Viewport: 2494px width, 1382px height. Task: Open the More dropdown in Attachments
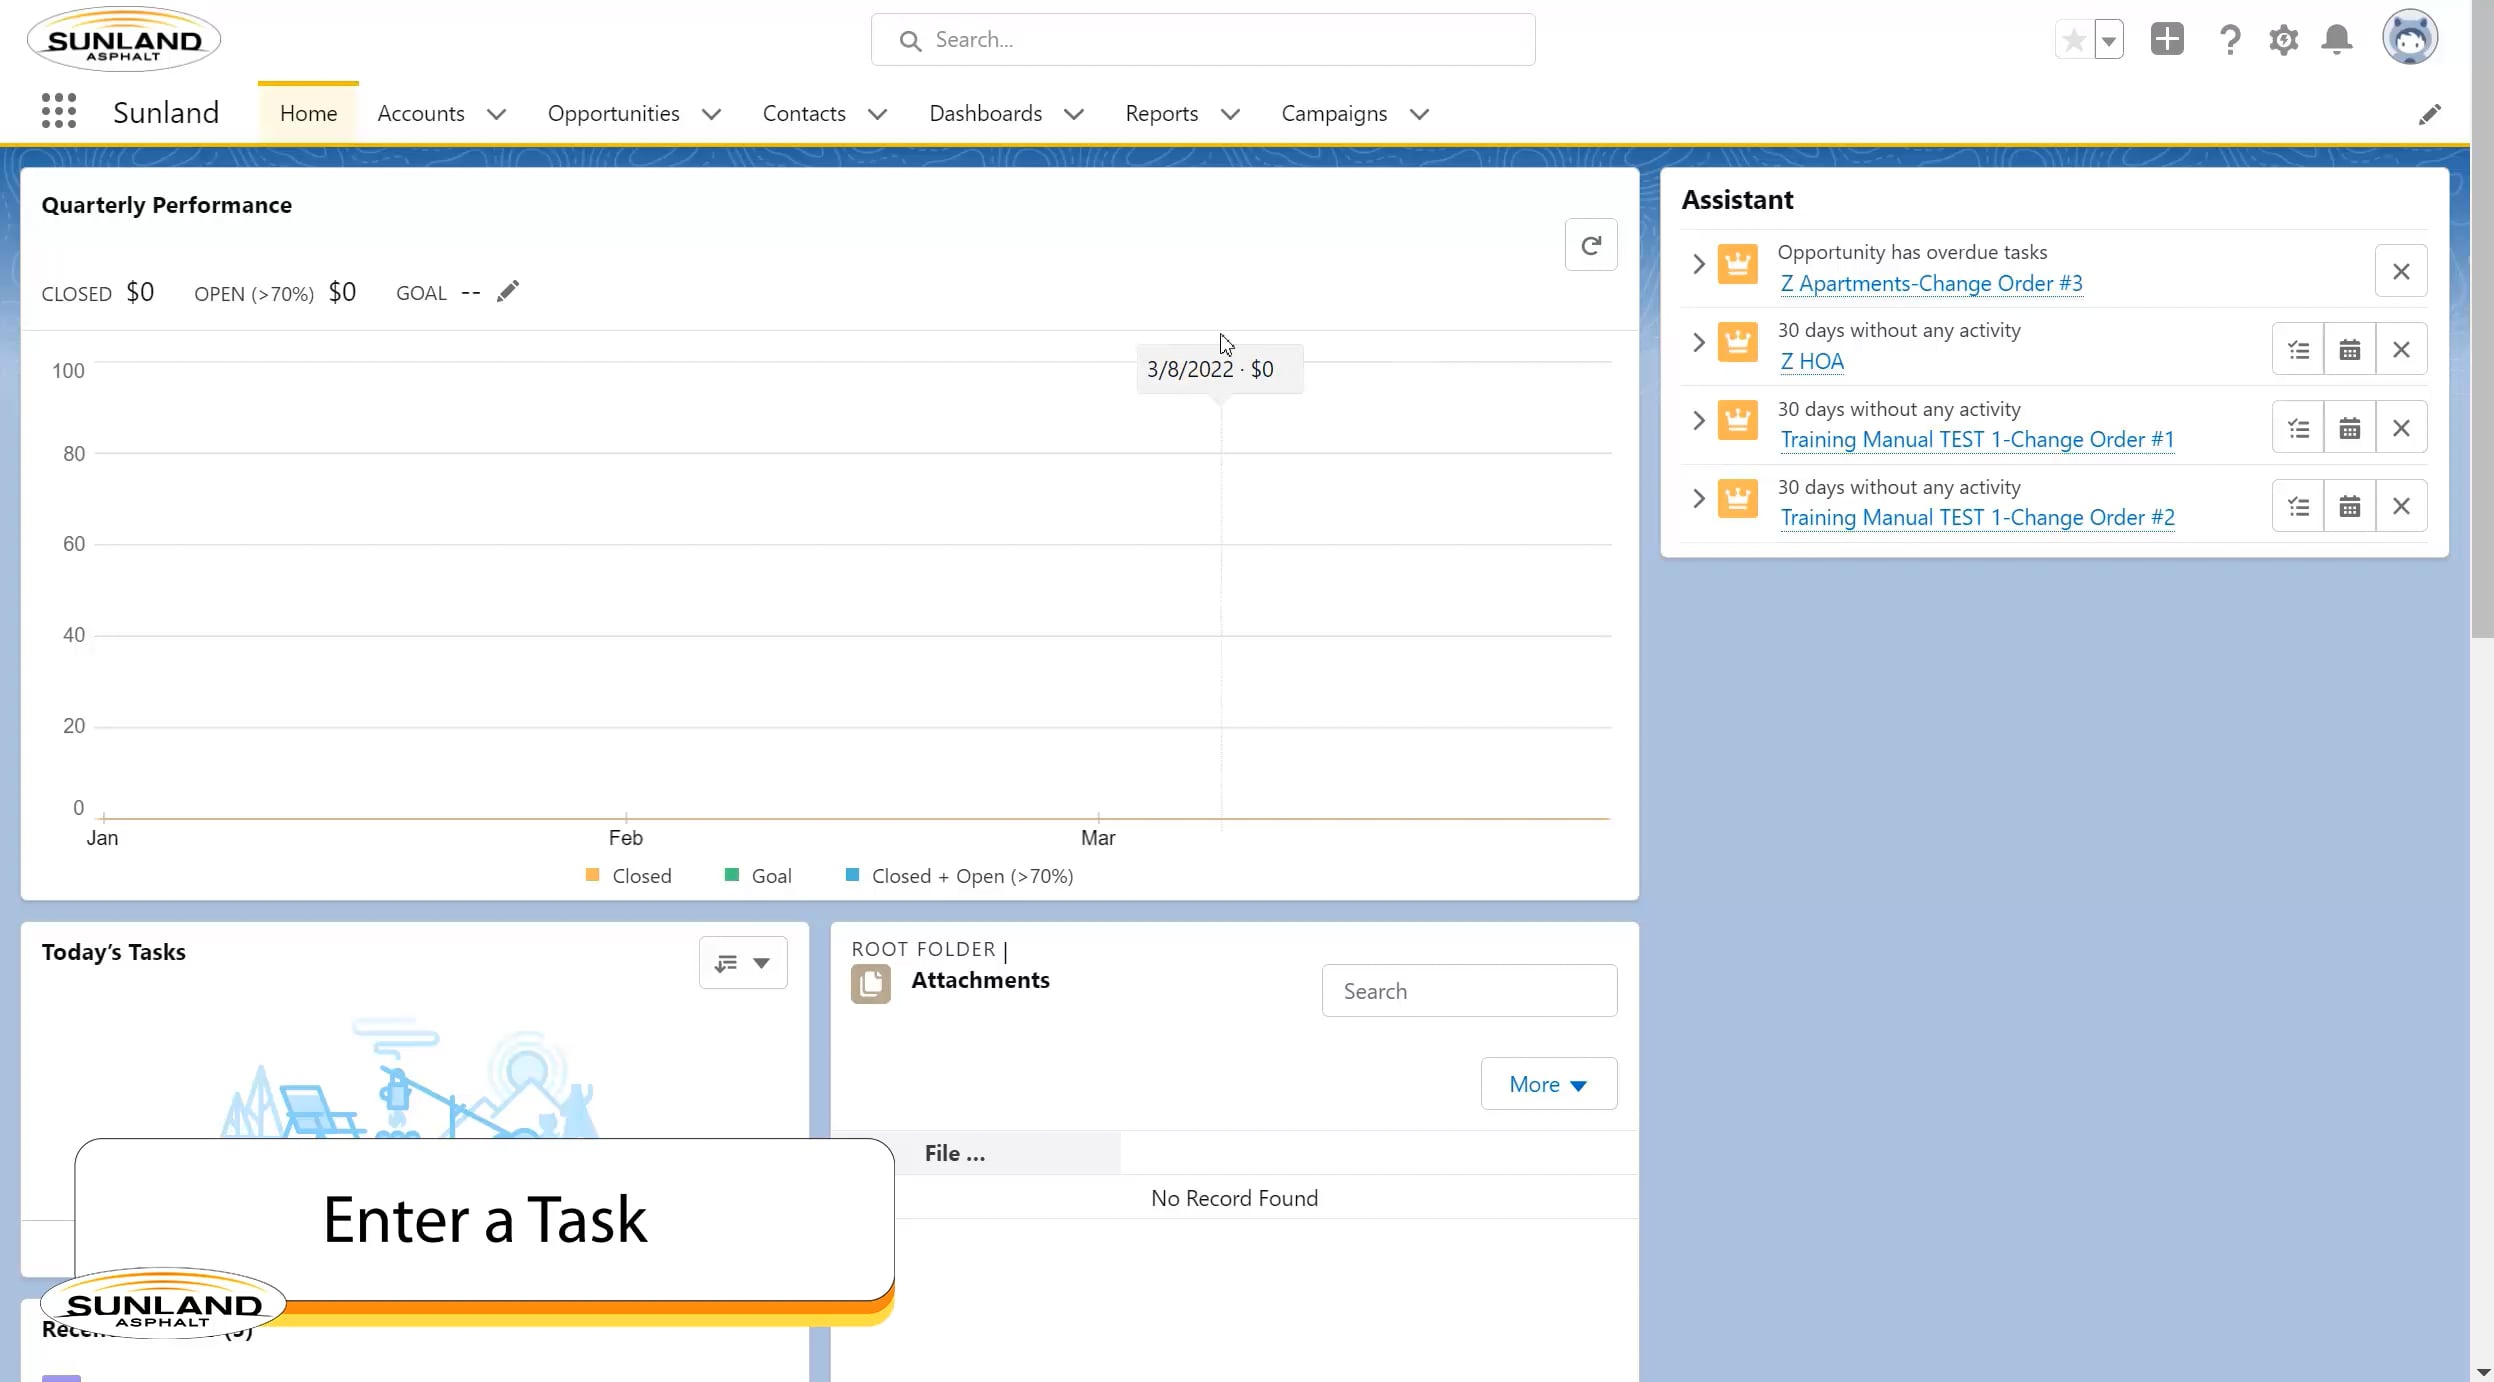pyautogui.click(x=1548, y=1084)
